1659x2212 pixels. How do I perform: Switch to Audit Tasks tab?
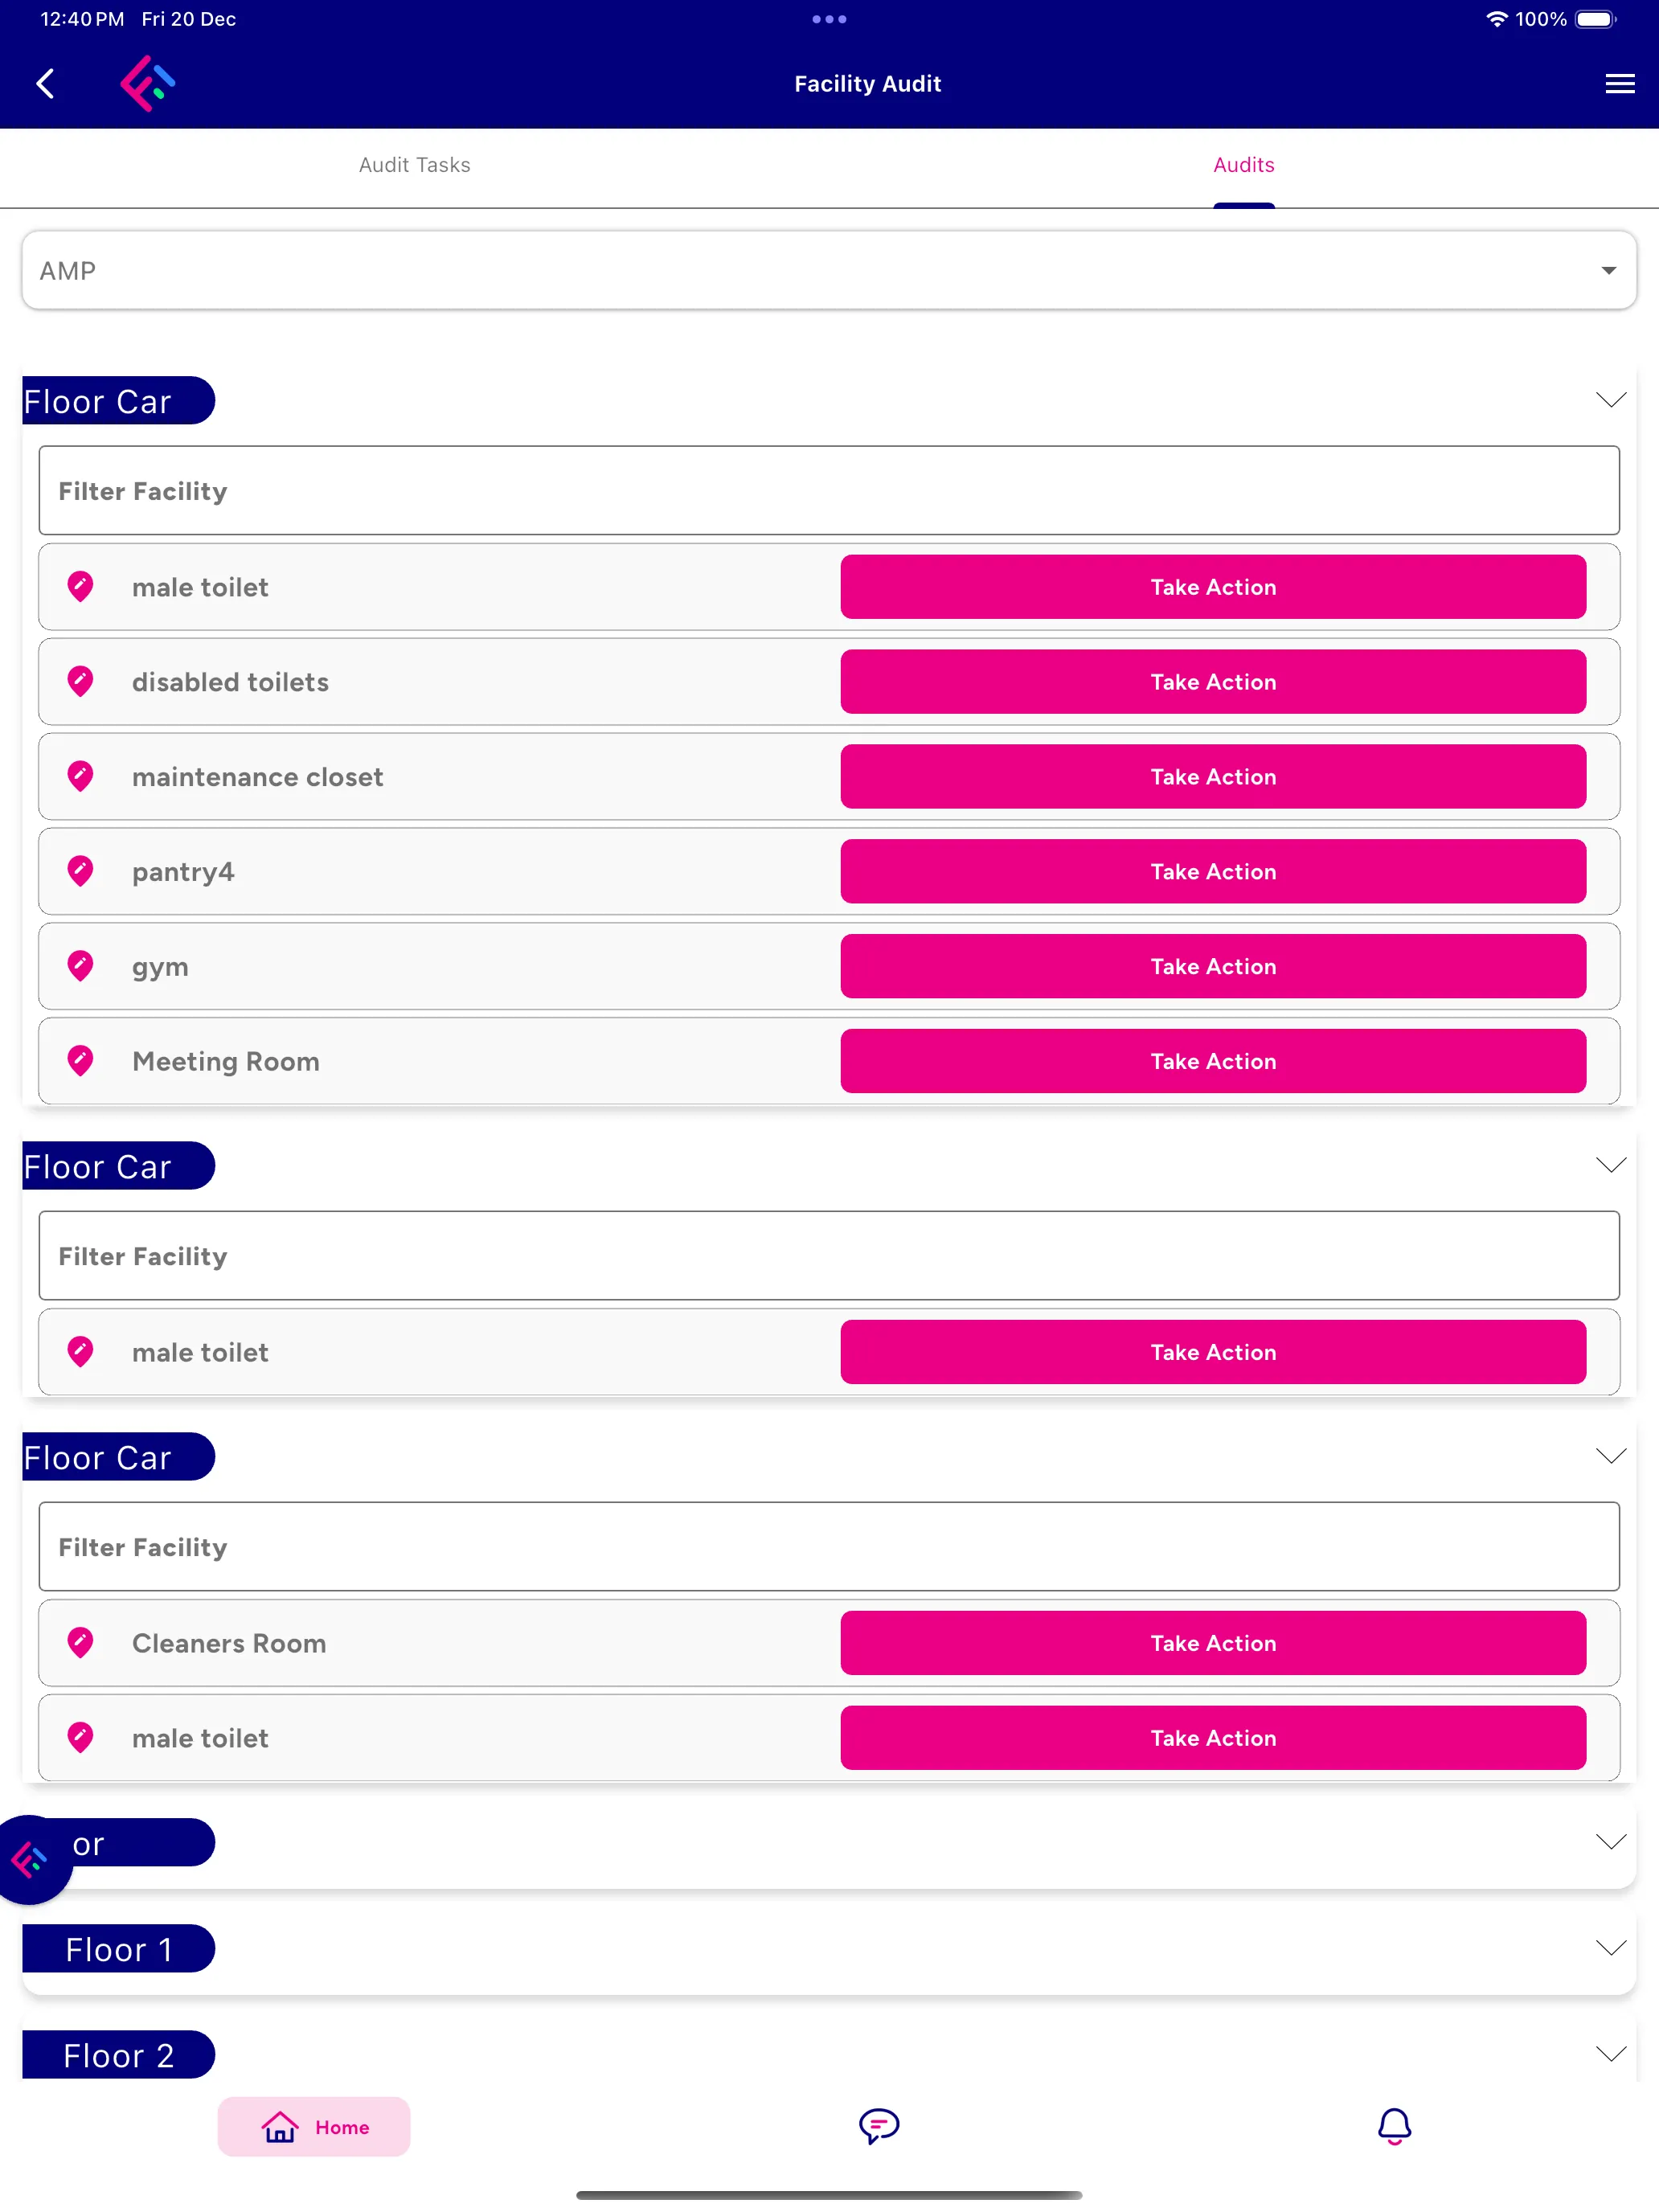tap(415, 166)
